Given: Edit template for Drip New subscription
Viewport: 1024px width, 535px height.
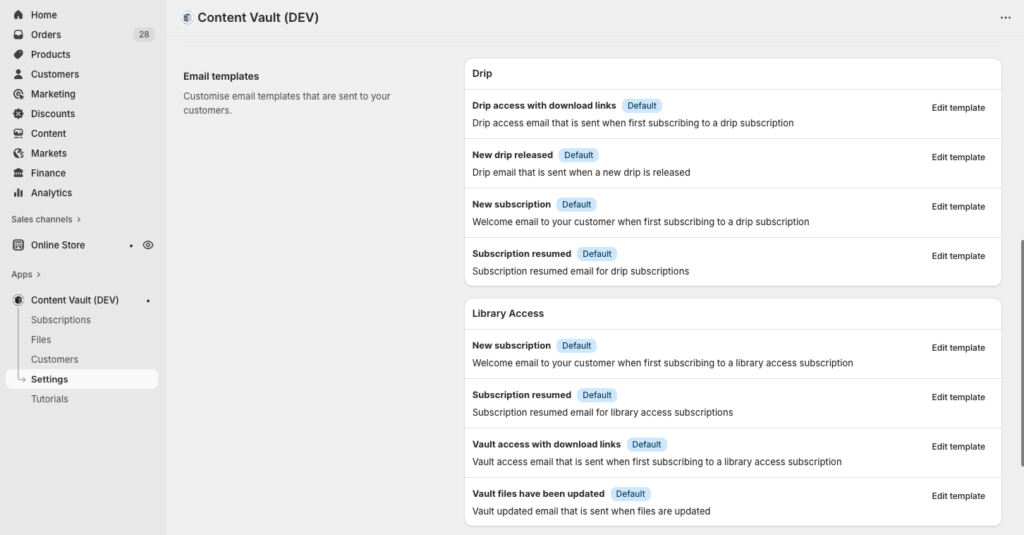Looking at the screenshot, I should [958, 206].
